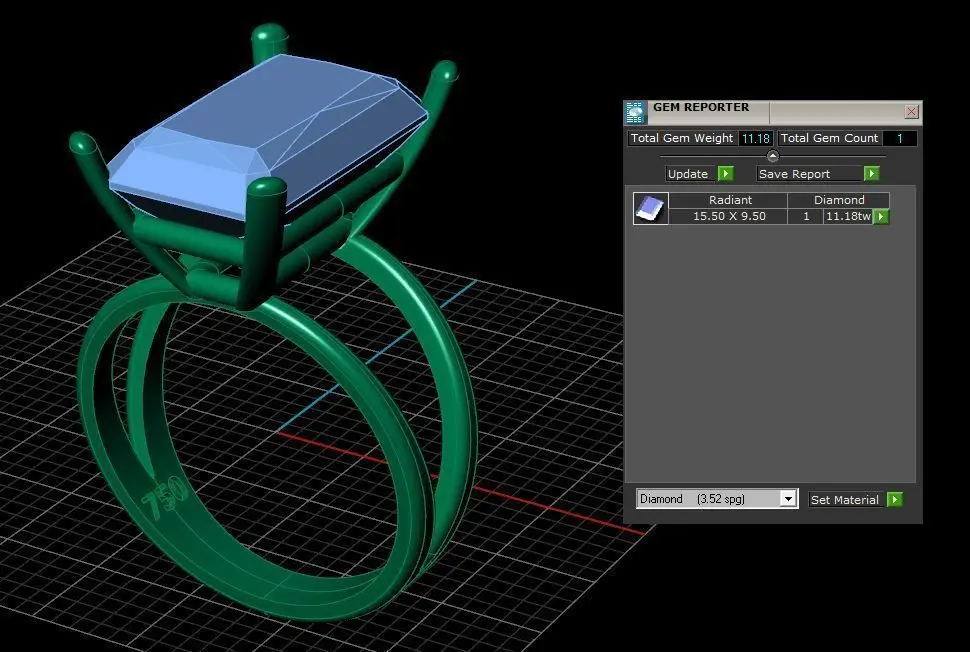This screenshot has height=652, width=970.
Task: Click the Radiant column header
Action: point(730,200)
